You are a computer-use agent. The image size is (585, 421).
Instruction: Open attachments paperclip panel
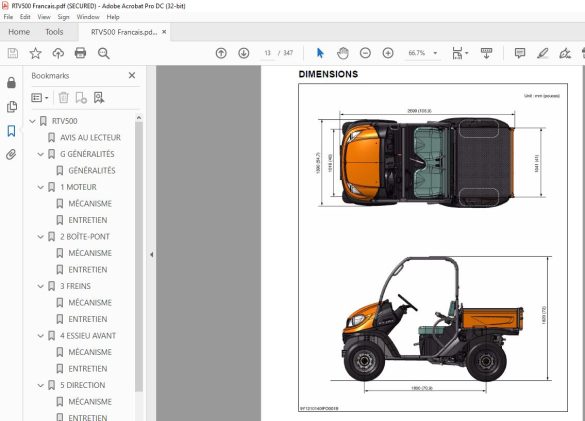tap(11, 155)
